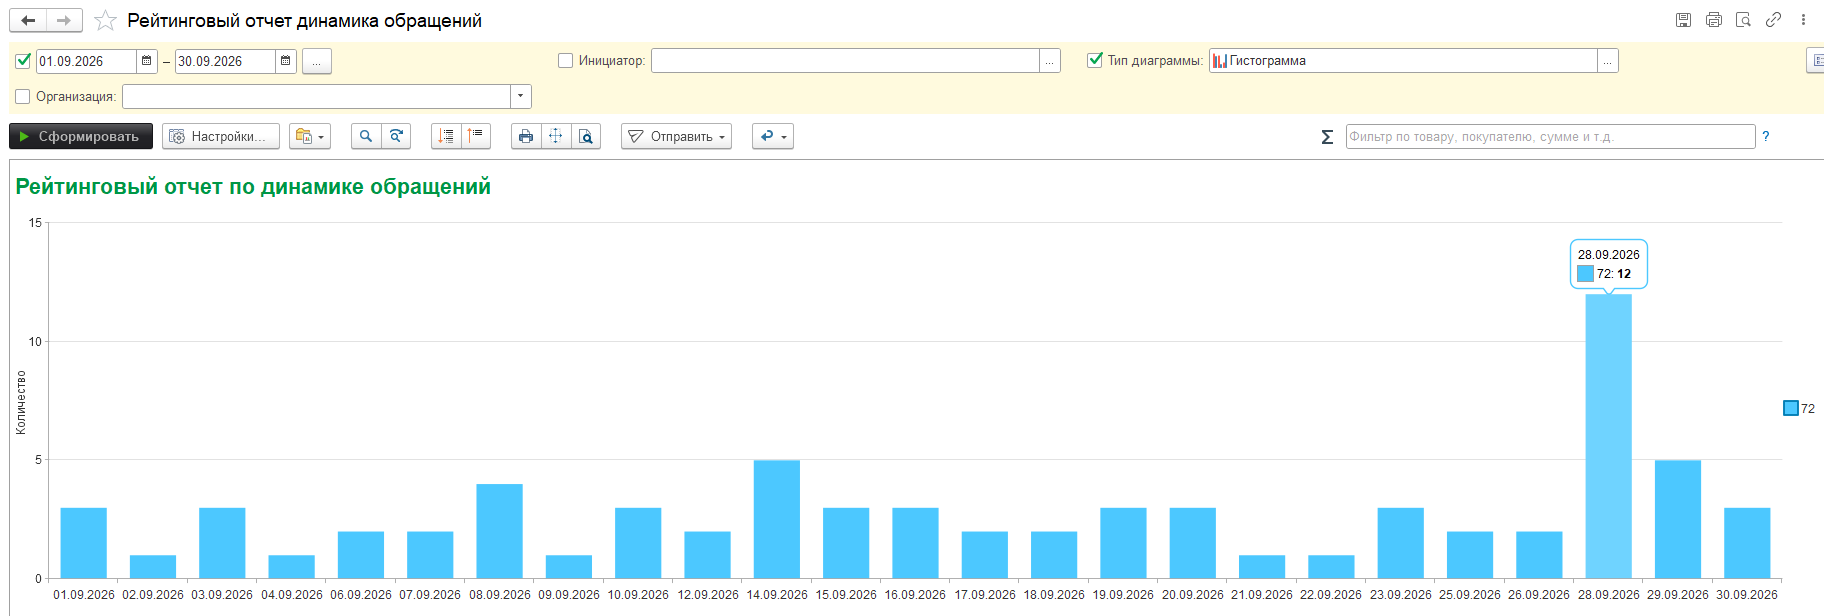Click the magnifier Find toolbar icon
This screenshot has height=616, width=1824.
point(366,136)
